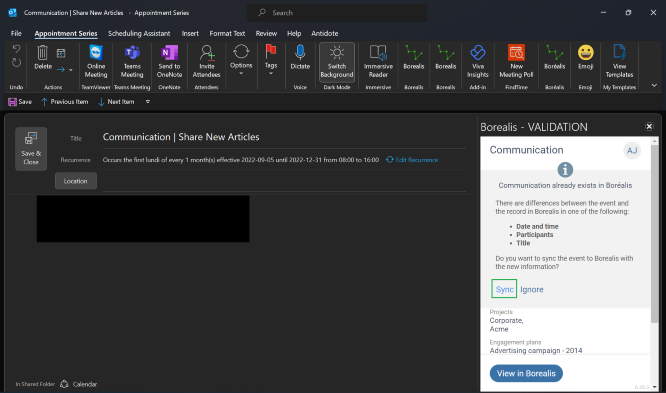
Task: Click the 'Corporate,' project text
Action: pos(506,321)
